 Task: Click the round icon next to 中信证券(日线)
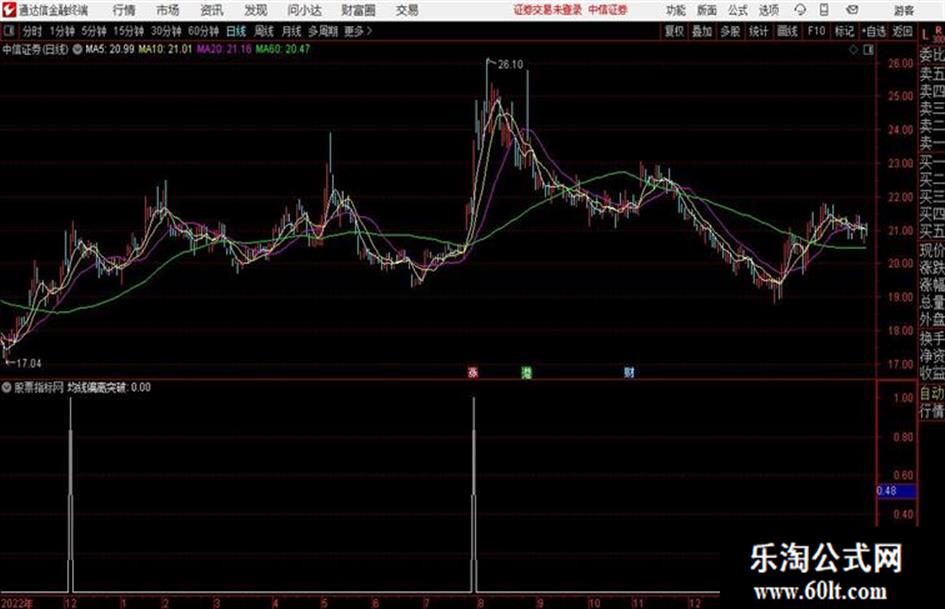click(77, 49)
